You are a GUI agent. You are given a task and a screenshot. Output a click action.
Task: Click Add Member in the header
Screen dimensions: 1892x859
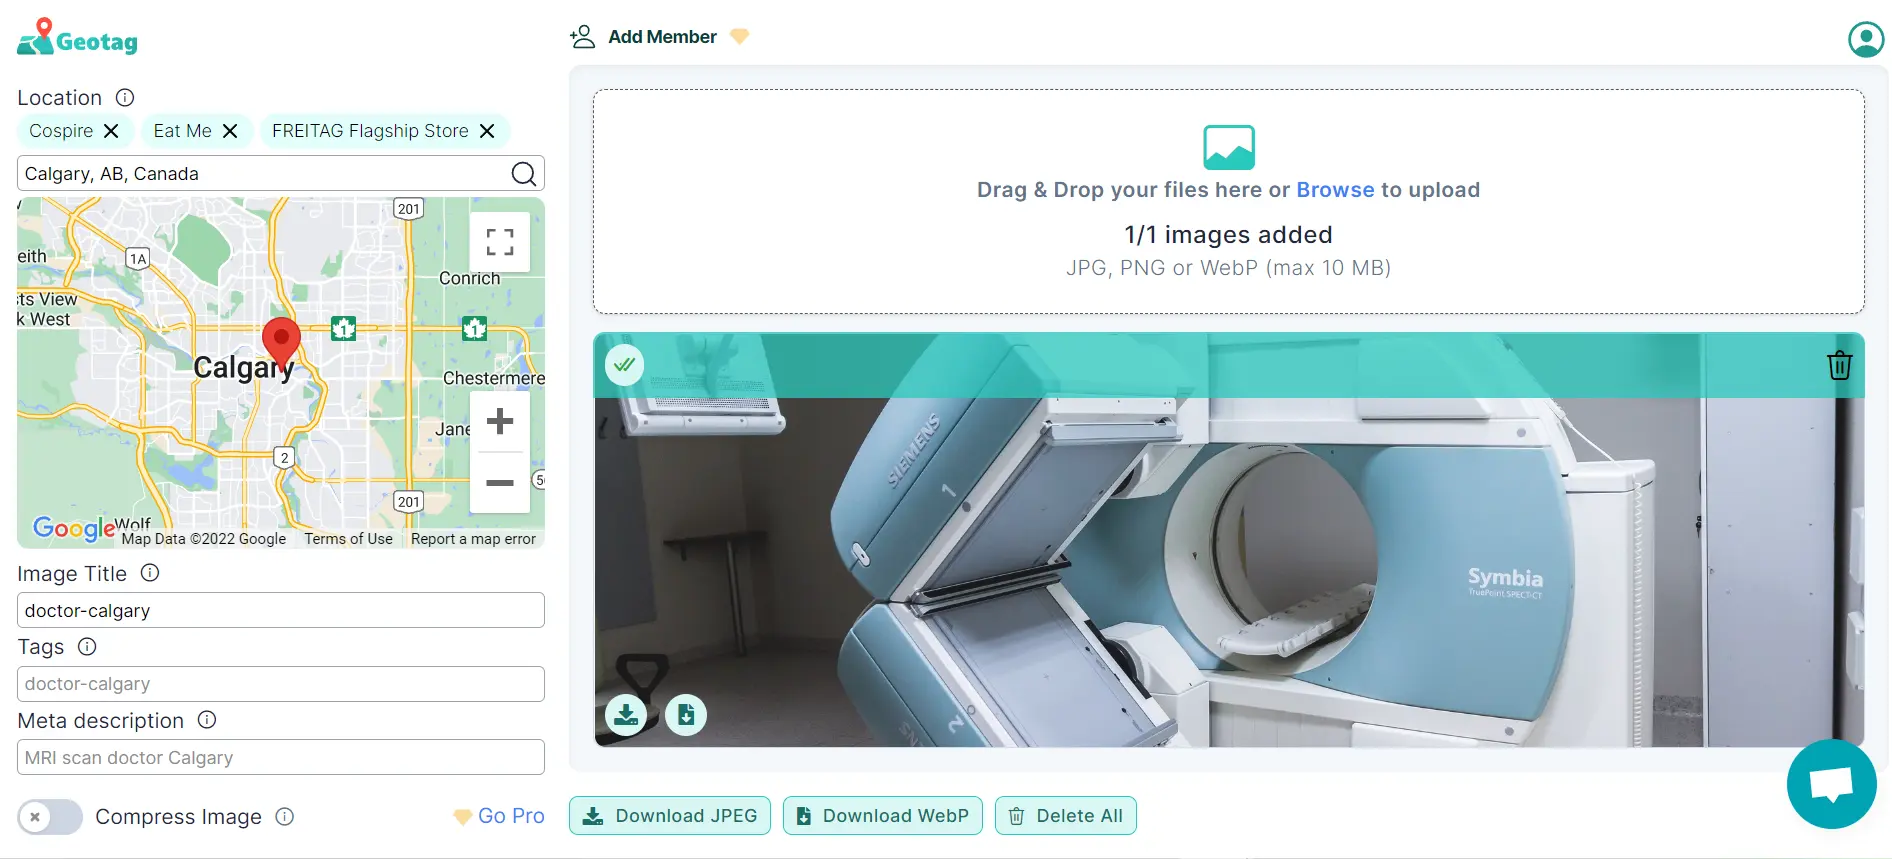coord(661,37)
